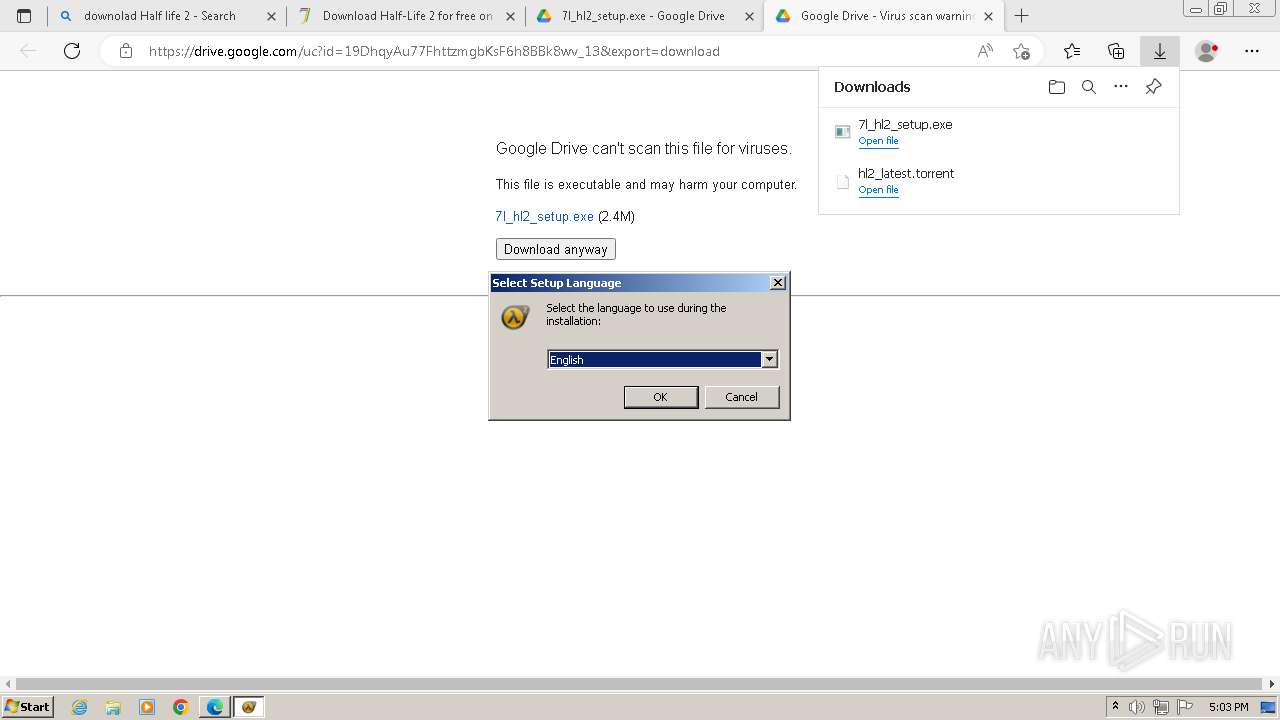Viewport: 1280px width, 720px height.
Task: Open Windows Media Player from taskbar
Action: coord(147,707)
